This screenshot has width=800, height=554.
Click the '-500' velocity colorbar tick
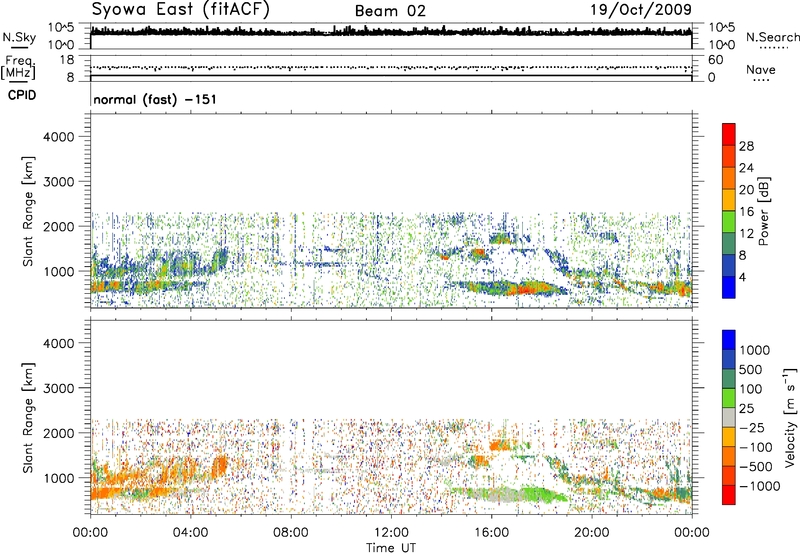(x=756, y=467)
